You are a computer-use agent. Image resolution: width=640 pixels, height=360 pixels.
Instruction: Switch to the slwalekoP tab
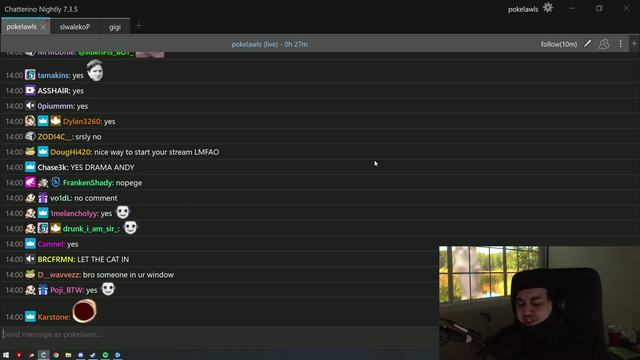tap(75, 27)
